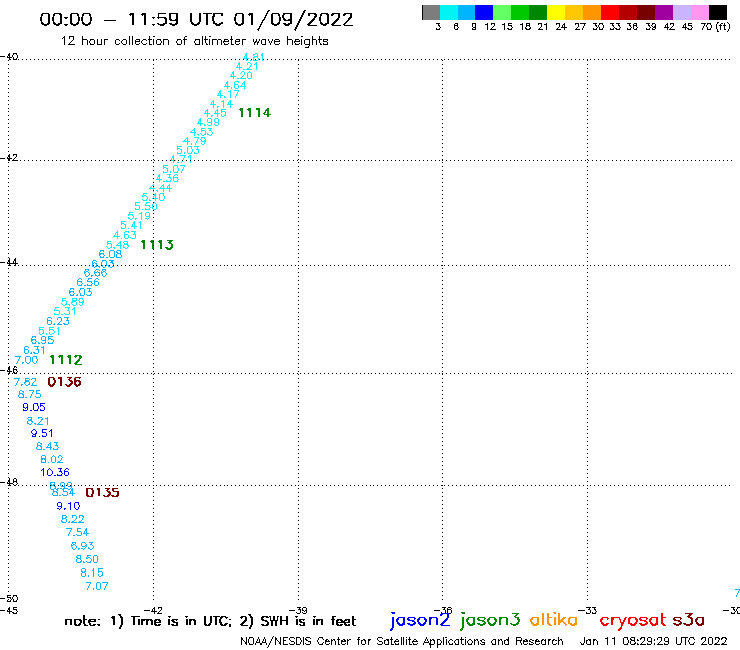Select the 8.22 data point

tap(73, 519)
